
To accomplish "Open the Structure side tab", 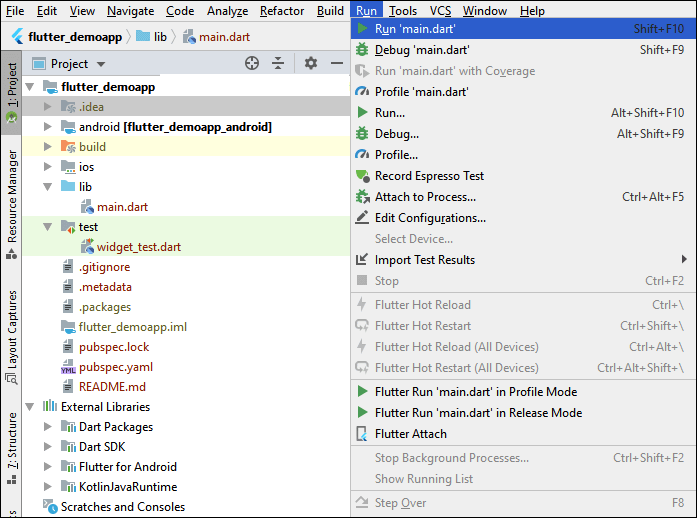I will (12, 448).
